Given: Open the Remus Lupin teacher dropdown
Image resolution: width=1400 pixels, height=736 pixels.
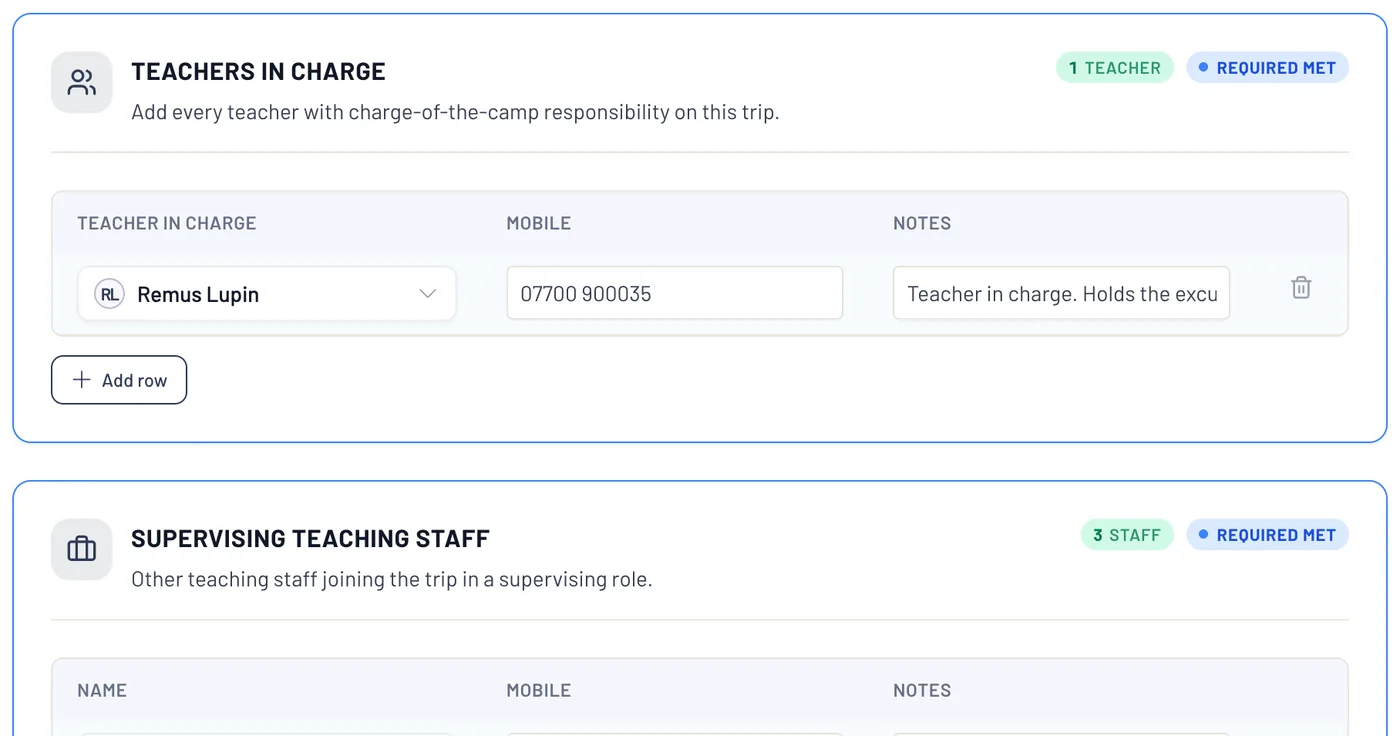Looking at the screenshot, I should [x=267, y=294].
